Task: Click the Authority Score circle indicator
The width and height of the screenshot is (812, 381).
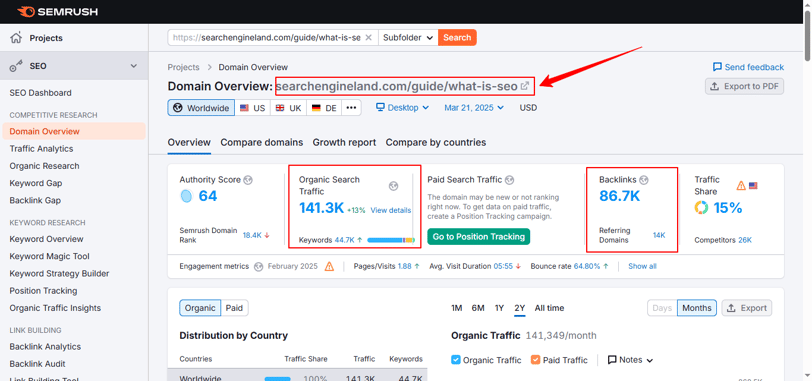Action: (186, 196)
